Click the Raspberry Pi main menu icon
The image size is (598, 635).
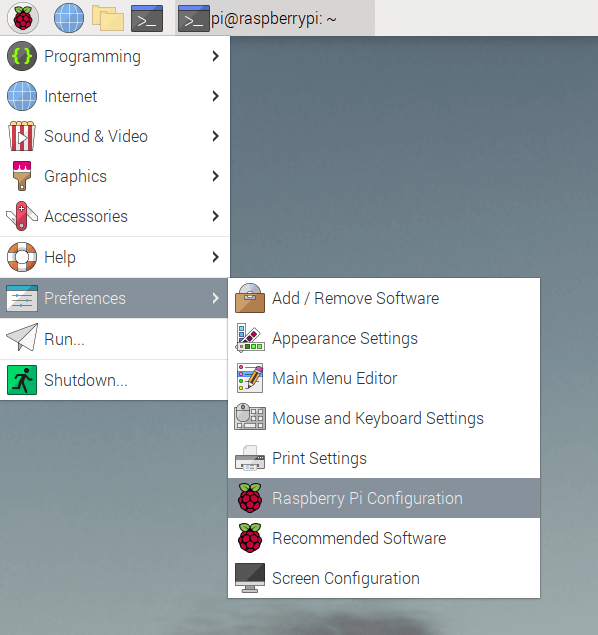23,18
